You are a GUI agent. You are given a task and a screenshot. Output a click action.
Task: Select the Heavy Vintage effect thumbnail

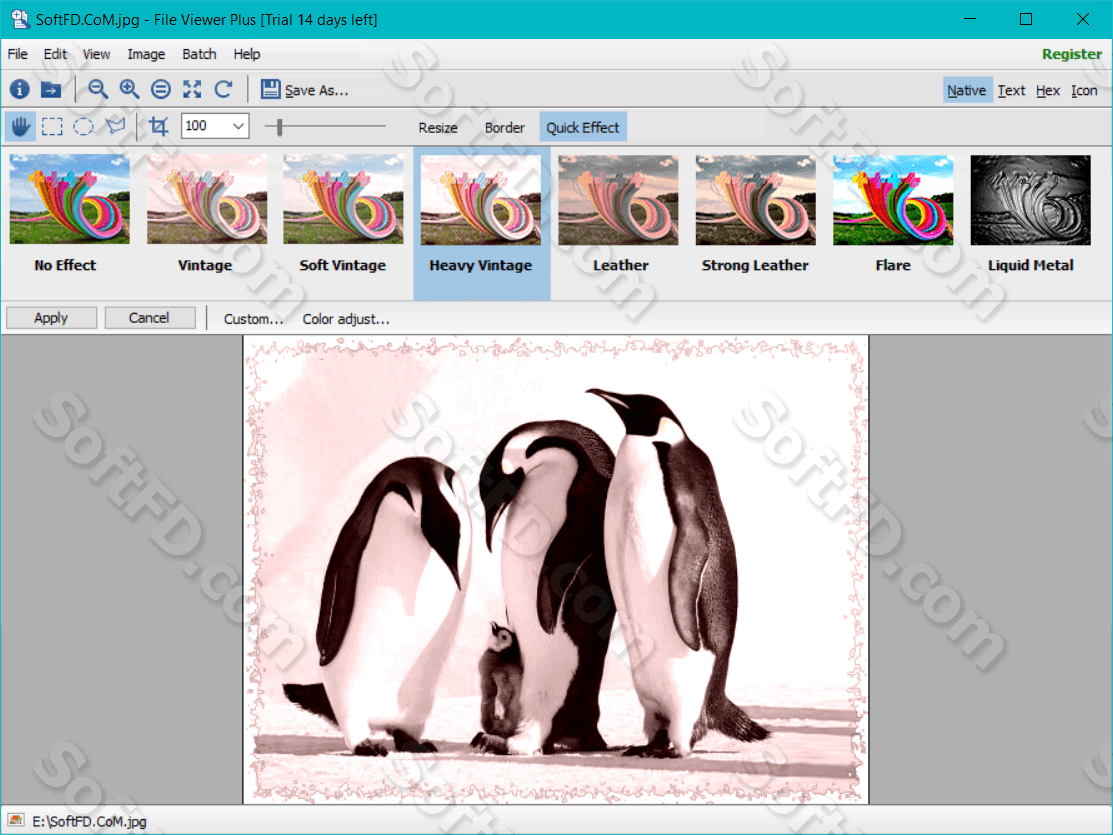coord(481,200)
